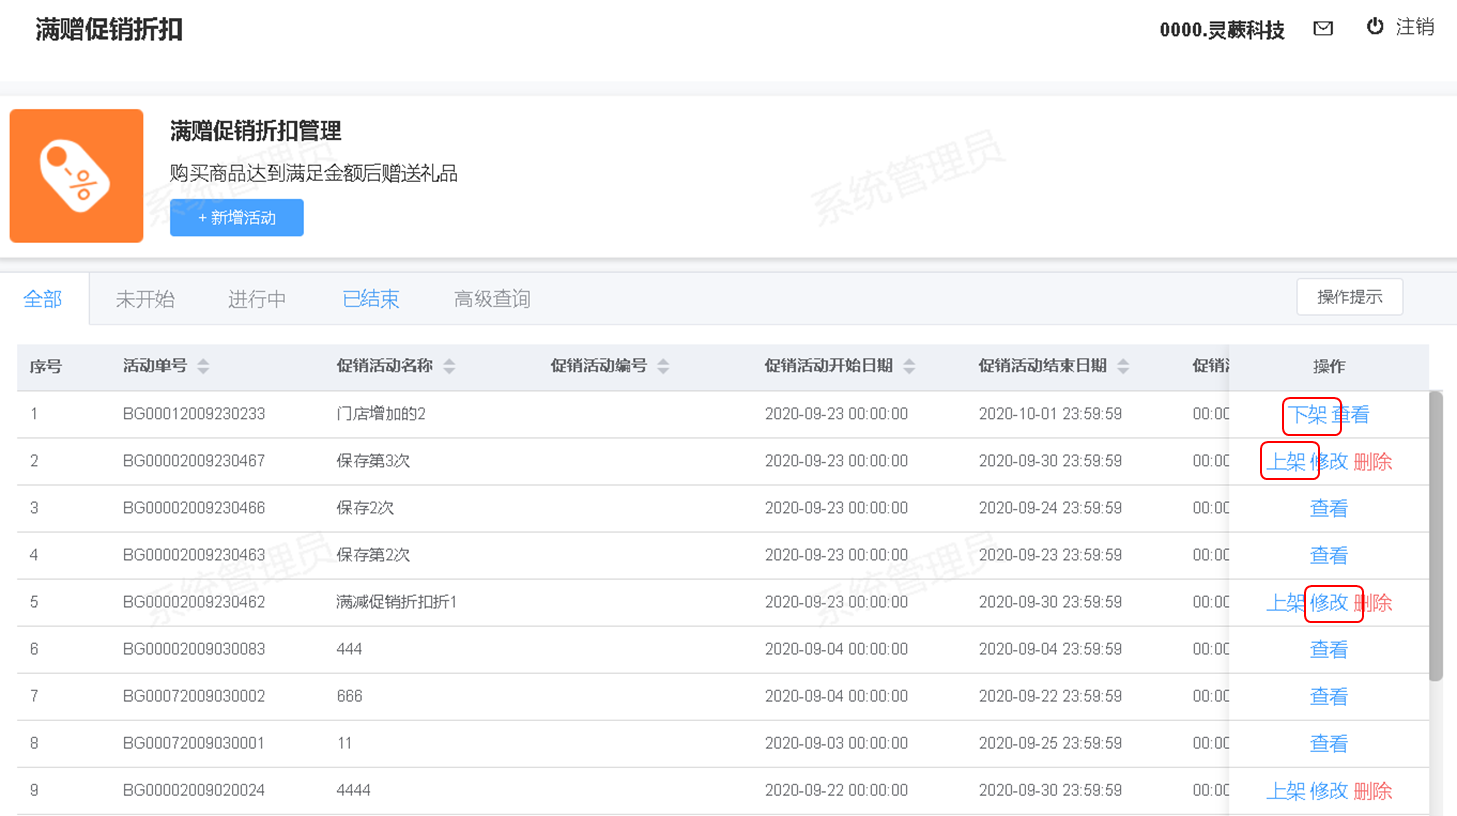
Task: Sort by 促销活动编号 column arrows
Action: pos(663,367)
